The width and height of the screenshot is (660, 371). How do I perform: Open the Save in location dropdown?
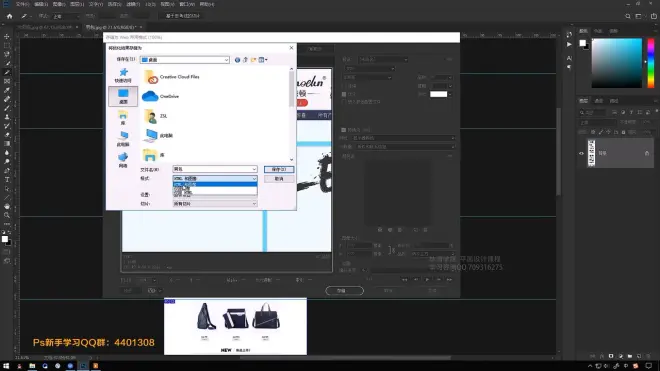(185, 60)
